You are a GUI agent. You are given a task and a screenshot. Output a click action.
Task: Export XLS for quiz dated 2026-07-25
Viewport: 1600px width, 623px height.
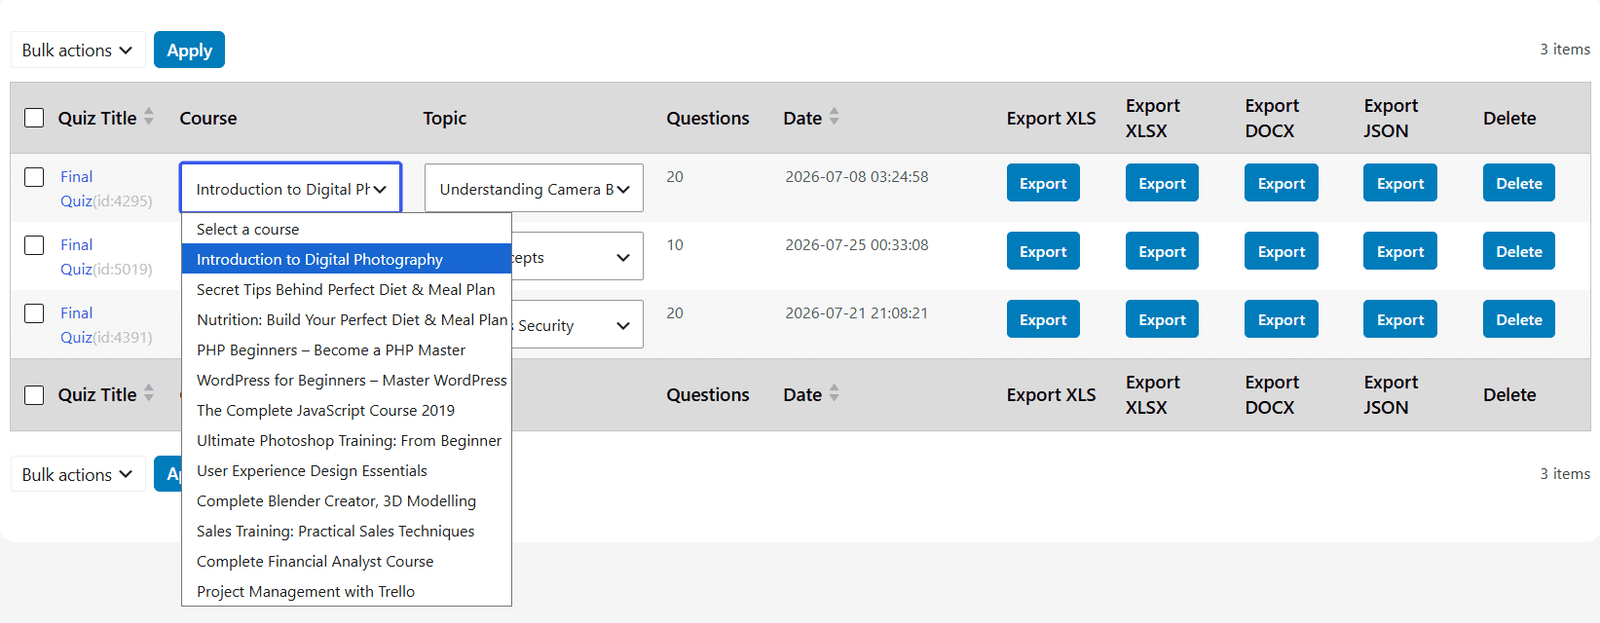click(1043, 251)
